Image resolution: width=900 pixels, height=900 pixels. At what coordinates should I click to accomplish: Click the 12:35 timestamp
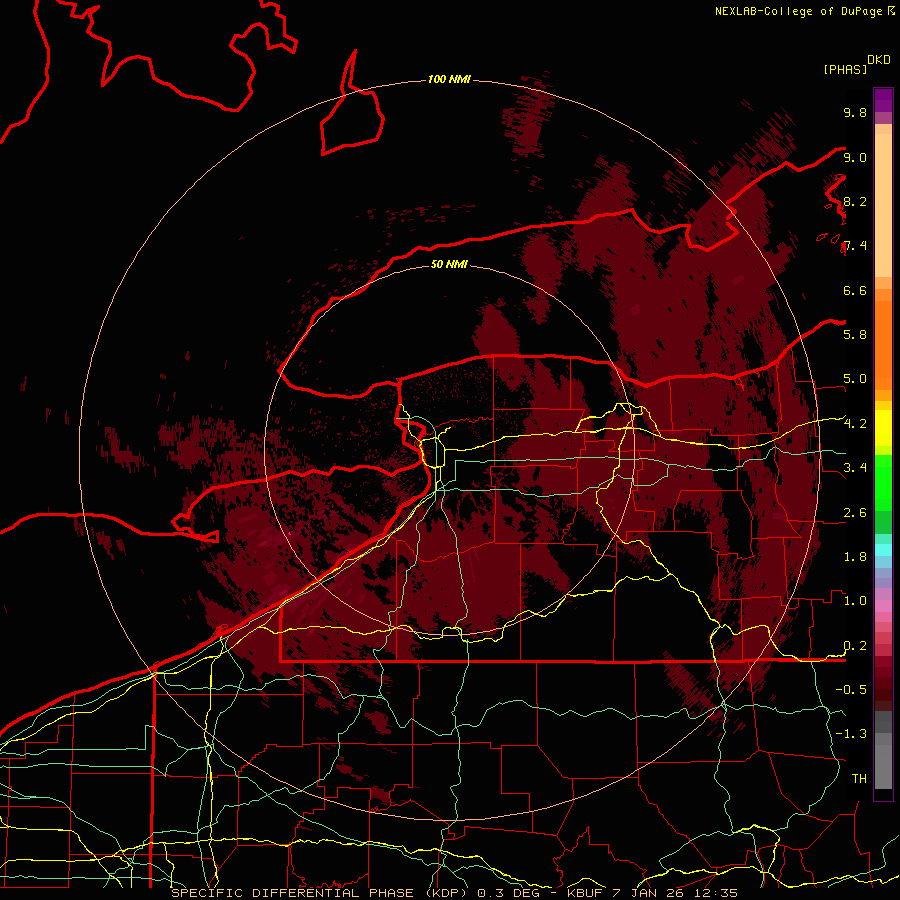(x=716, y=893)
